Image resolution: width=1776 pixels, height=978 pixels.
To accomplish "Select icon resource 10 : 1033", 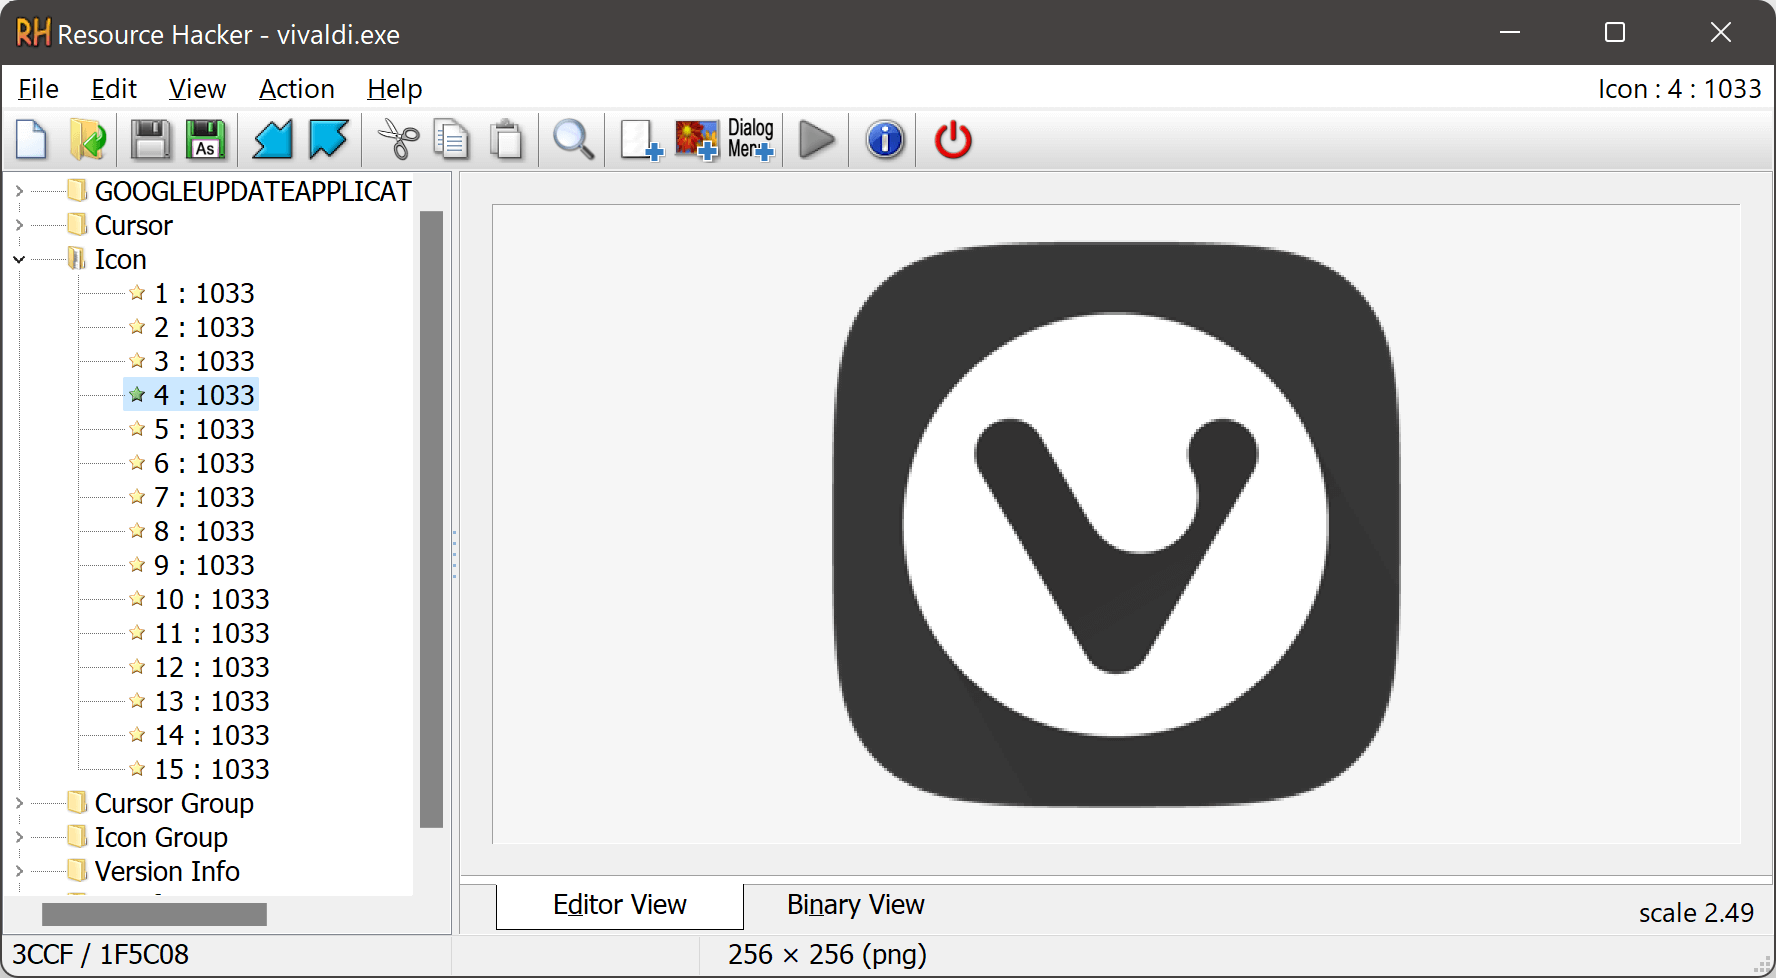I will 211,599.
